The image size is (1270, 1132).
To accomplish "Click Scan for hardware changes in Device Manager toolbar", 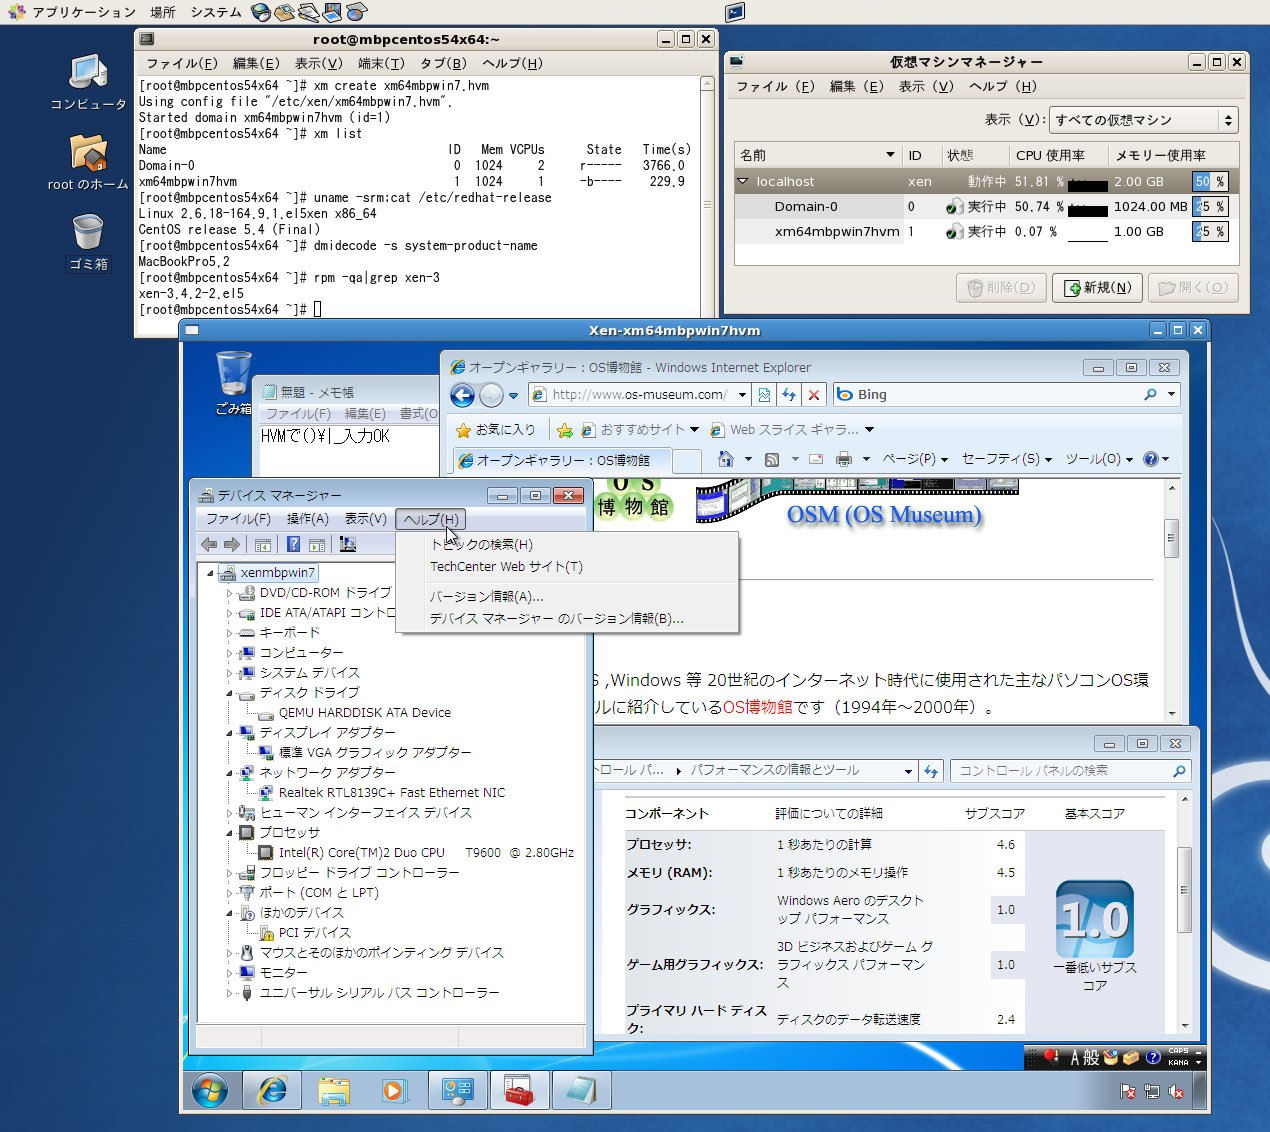I will coord(348,544).
